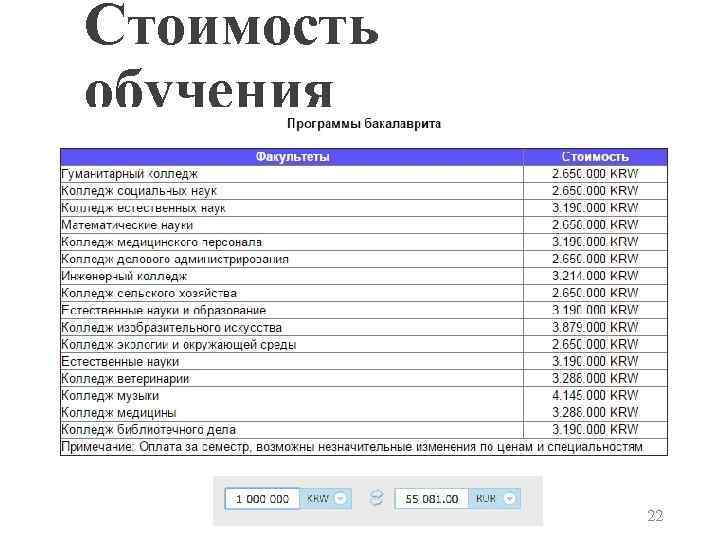This screenshot has width=720, height=540.
Task: Click the 'Факультеты' column header
Action: (x=292, y=157)
